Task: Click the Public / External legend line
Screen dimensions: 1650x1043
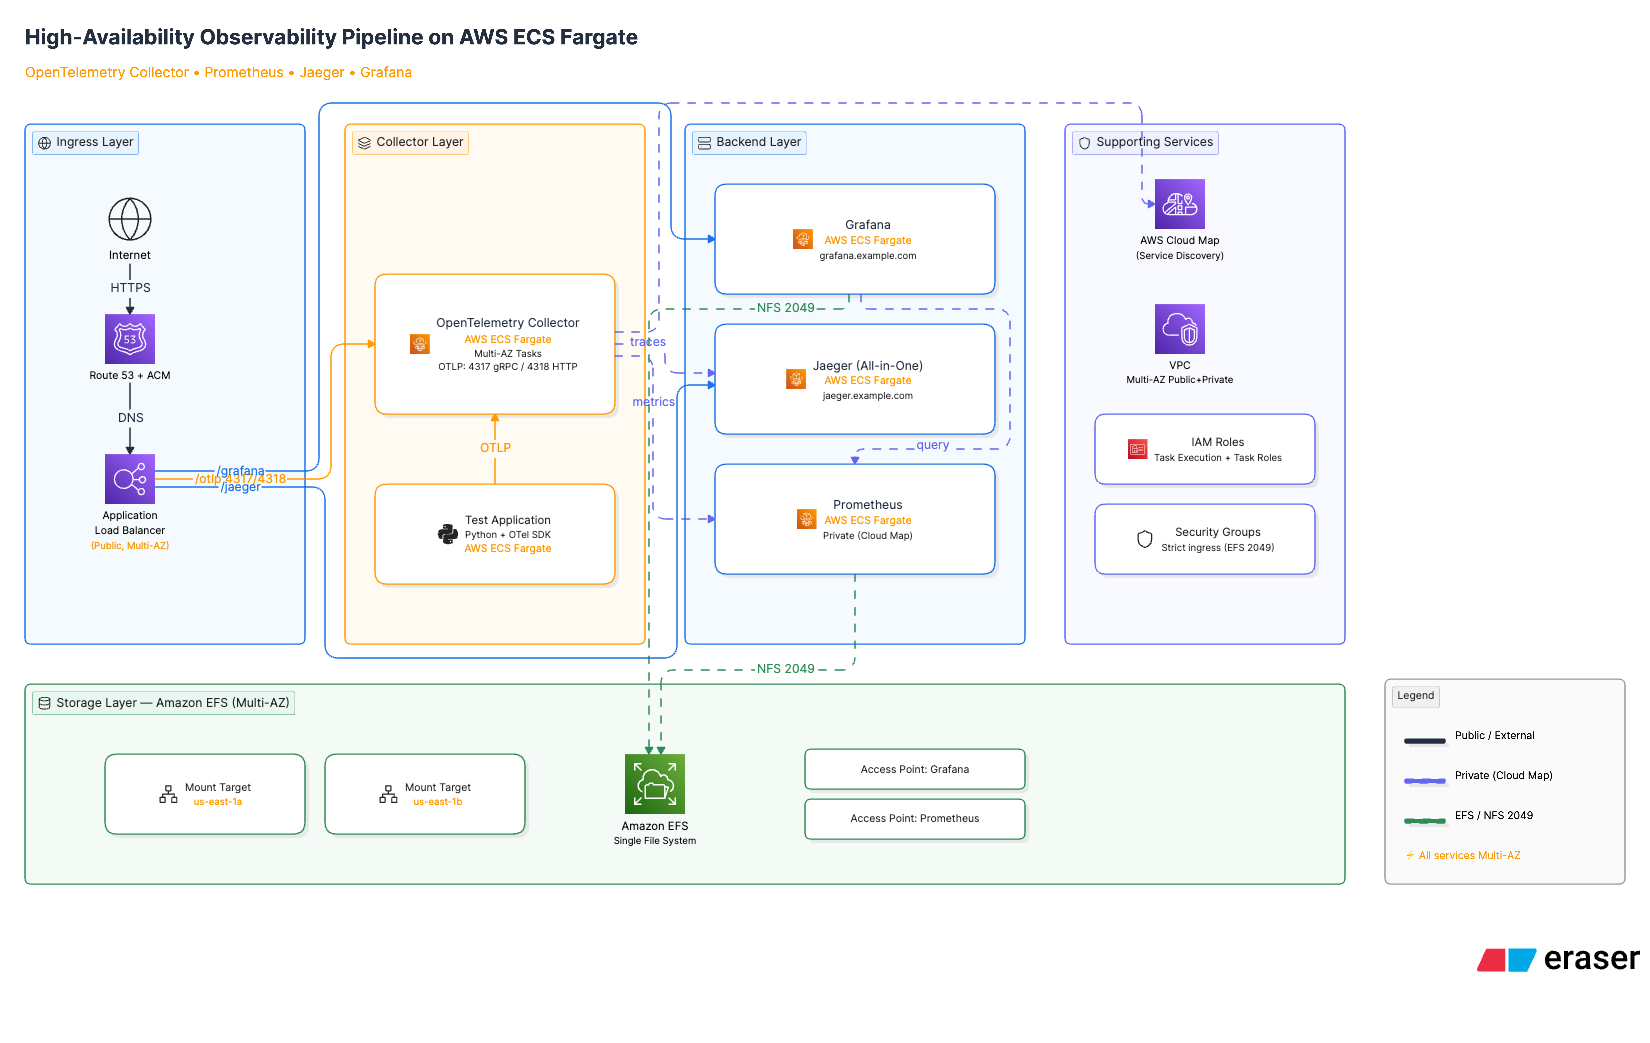Action: tap(1425, 741)
